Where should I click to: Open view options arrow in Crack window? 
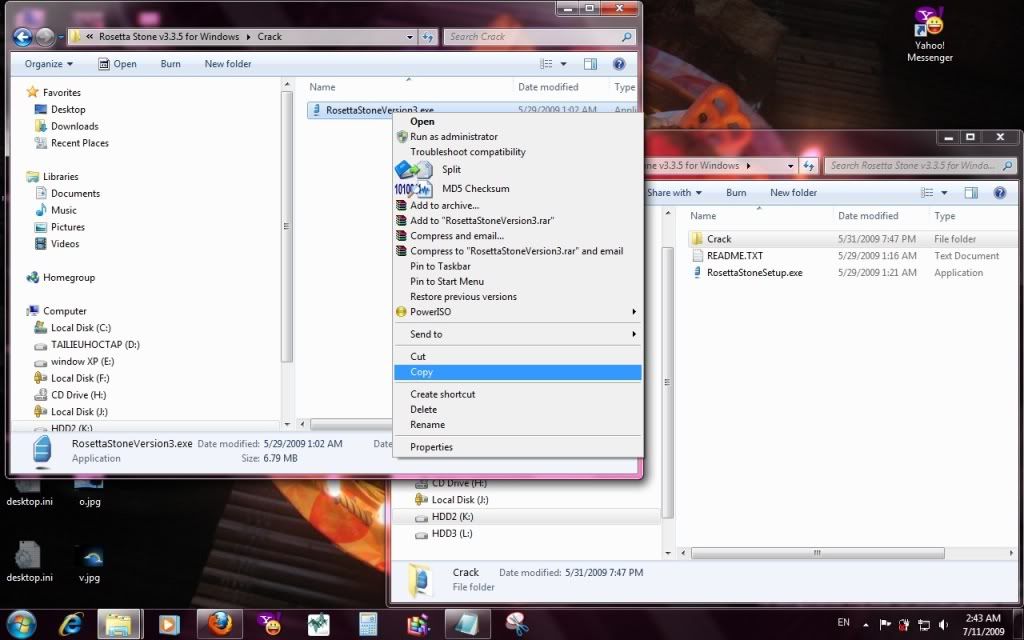(x=564, y=63)
